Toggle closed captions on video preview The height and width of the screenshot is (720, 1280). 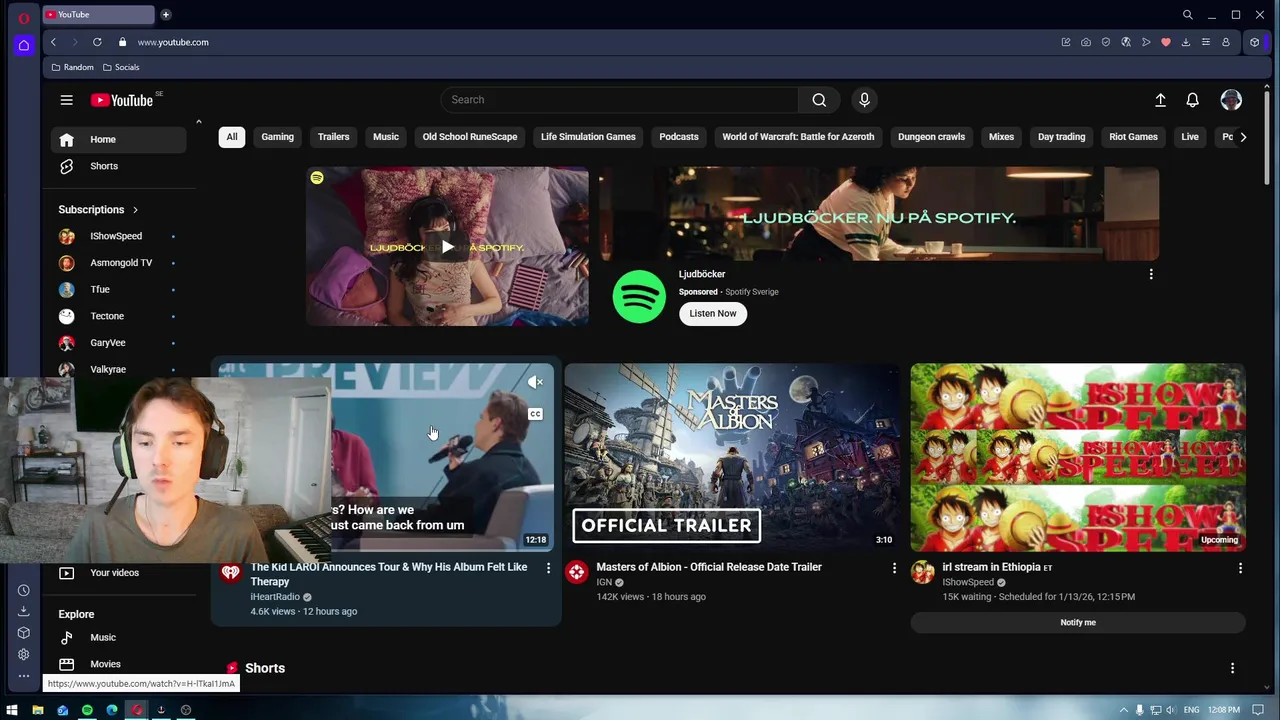click(535, 414)
